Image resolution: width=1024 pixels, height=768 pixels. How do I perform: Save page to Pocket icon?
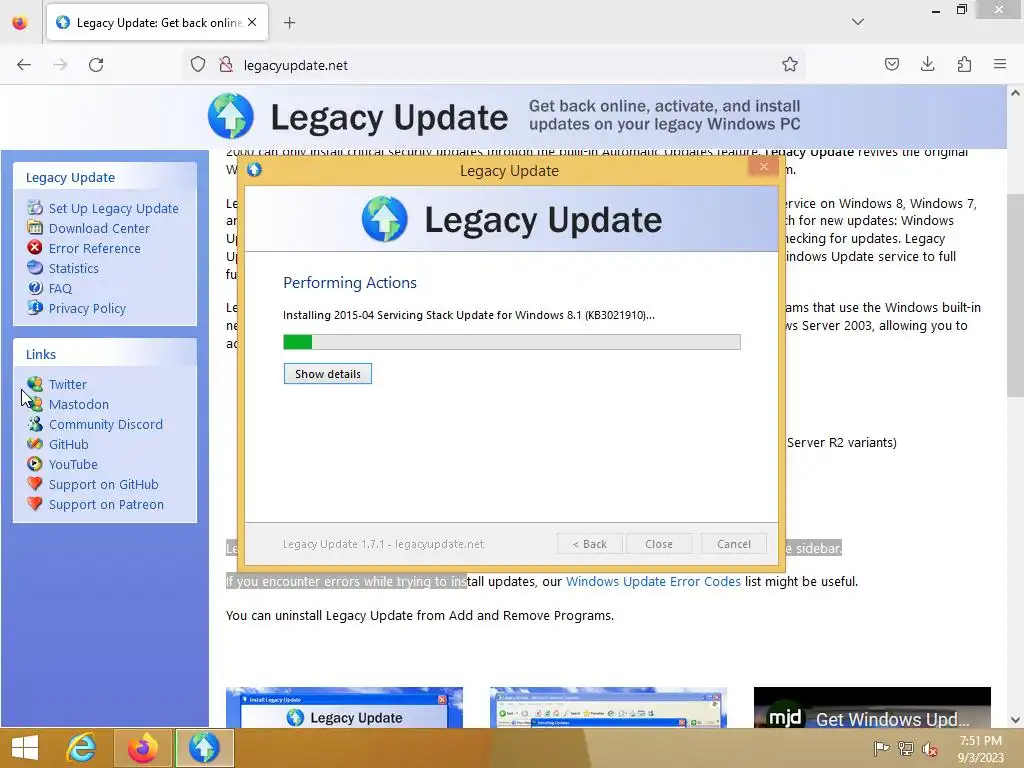pos(891,65)
